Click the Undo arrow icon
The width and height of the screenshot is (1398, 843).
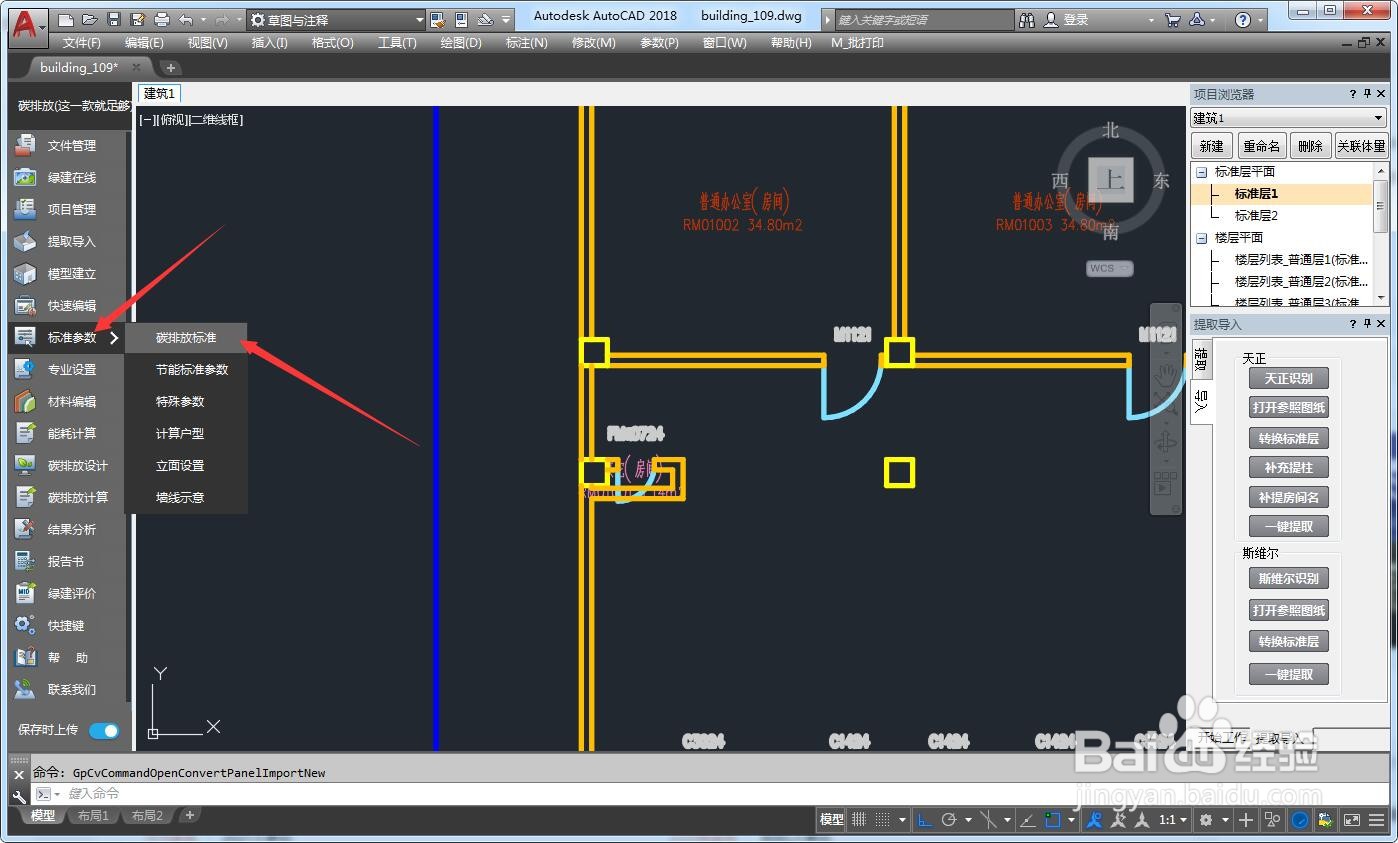tap(186, 19)
